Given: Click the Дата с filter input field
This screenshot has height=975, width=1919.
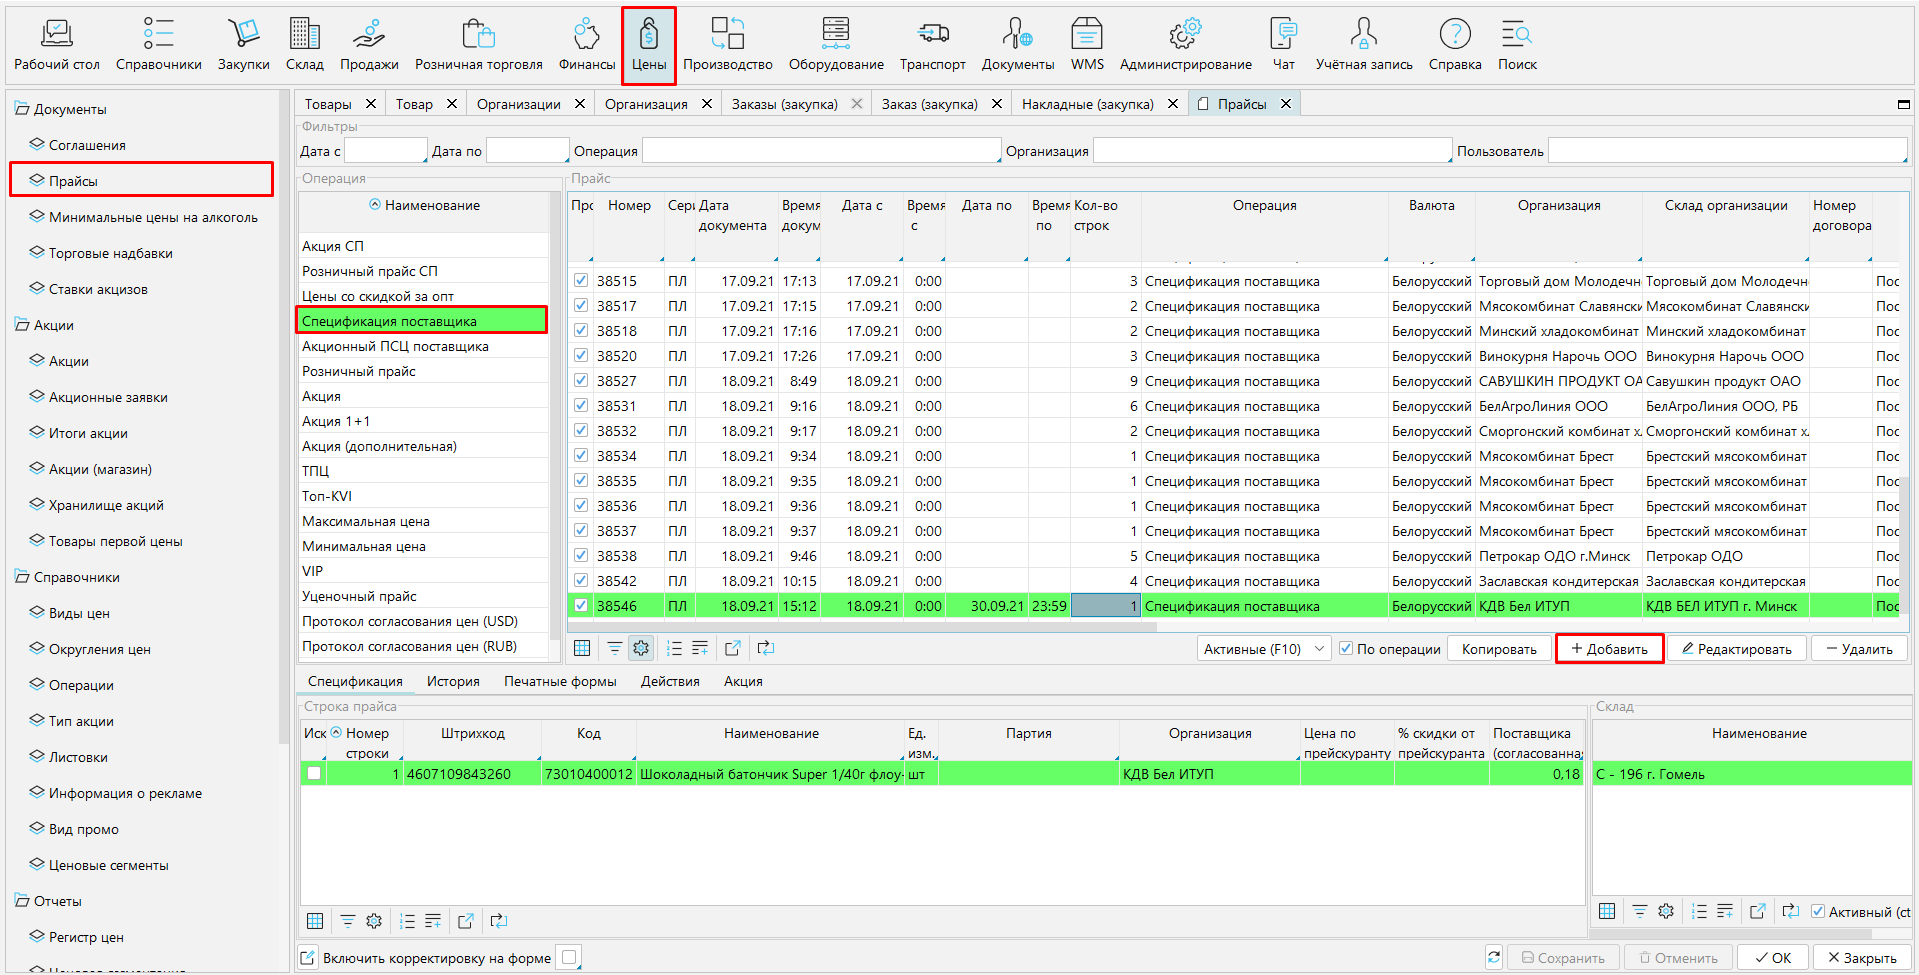Looking at the screenshot, I should [x=385, y=151].
